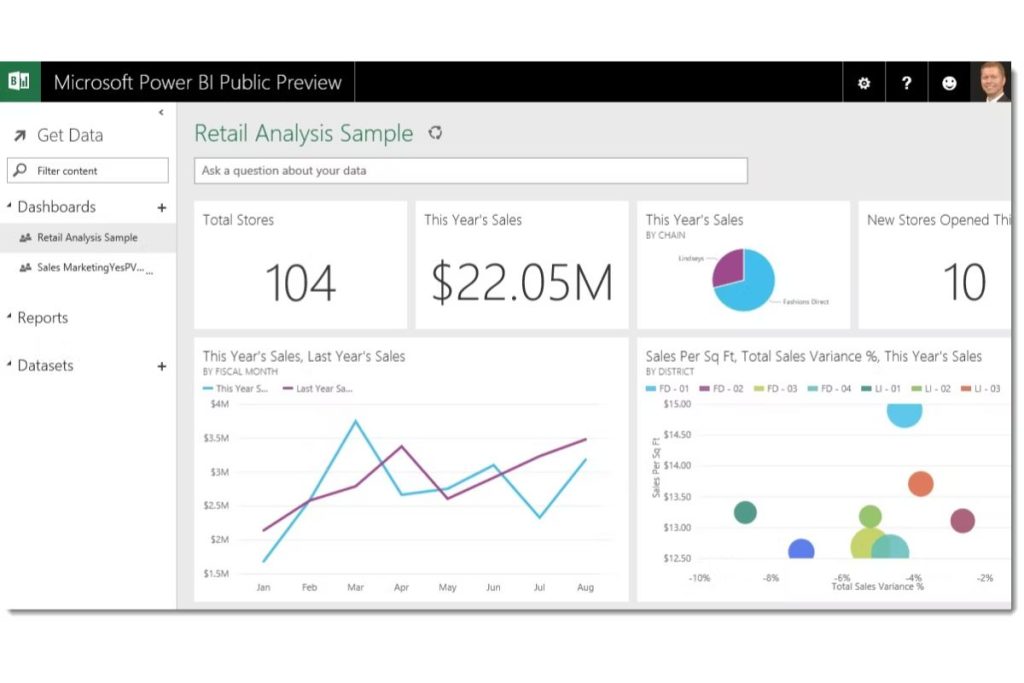The height and width of the screenshot is (683, 1024).
Task: Click the magnifier icon in filter box
Action: [x=20, y=170]
